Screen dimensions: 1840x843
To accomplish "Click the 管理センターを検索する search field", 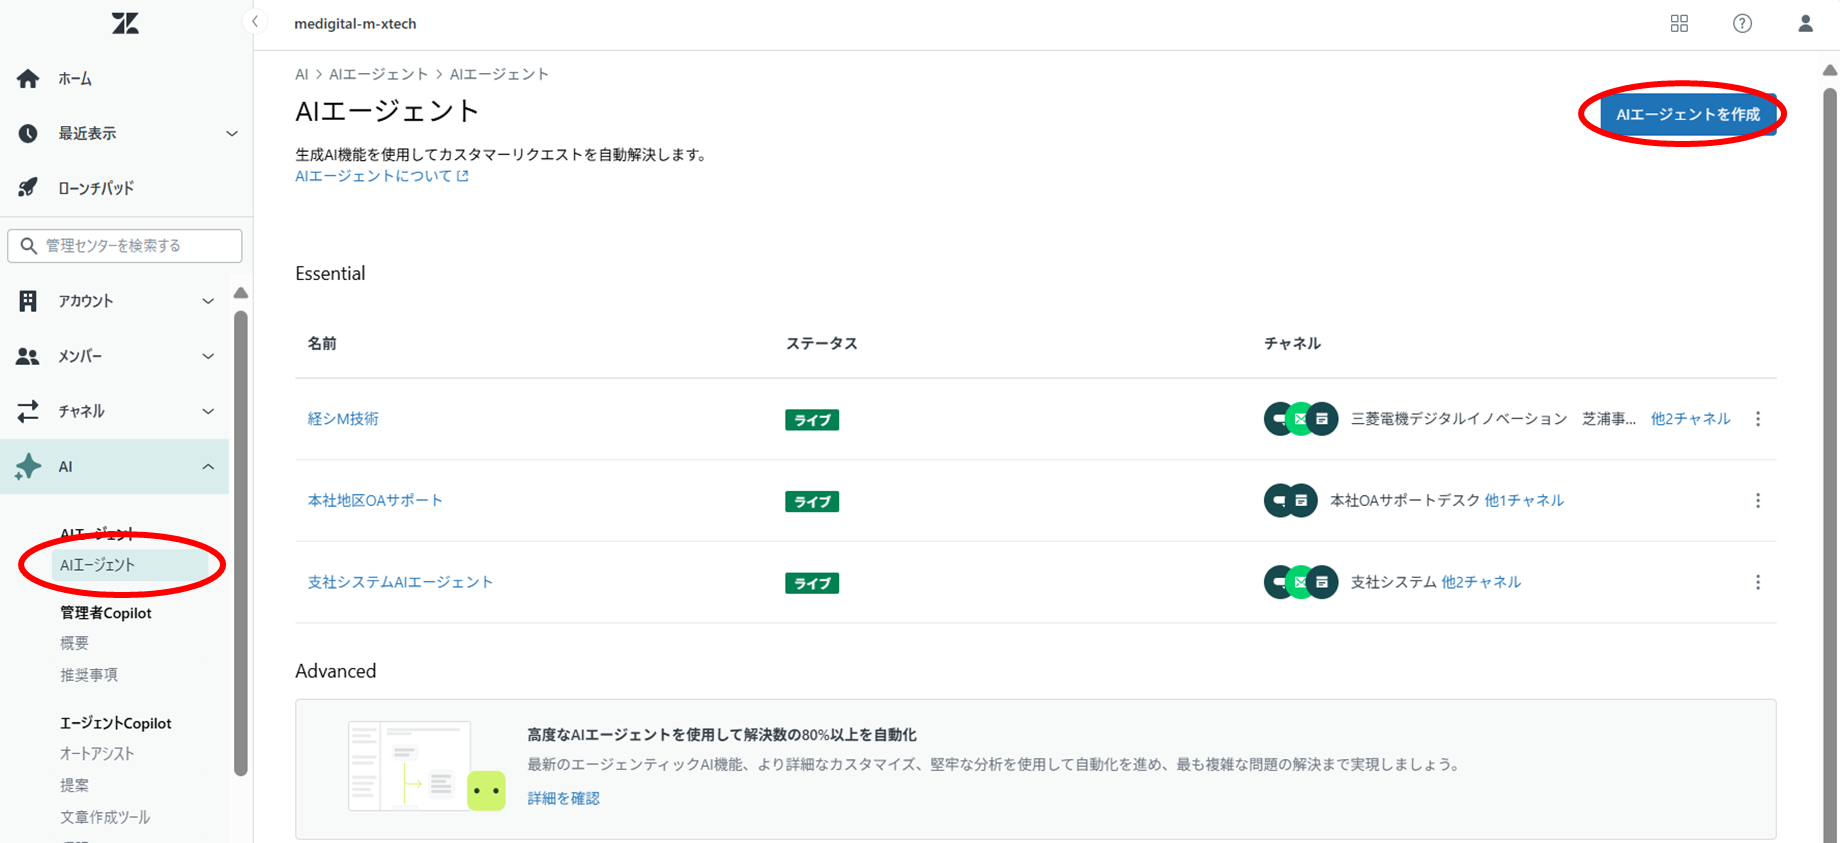I will (x=125, y=246).
